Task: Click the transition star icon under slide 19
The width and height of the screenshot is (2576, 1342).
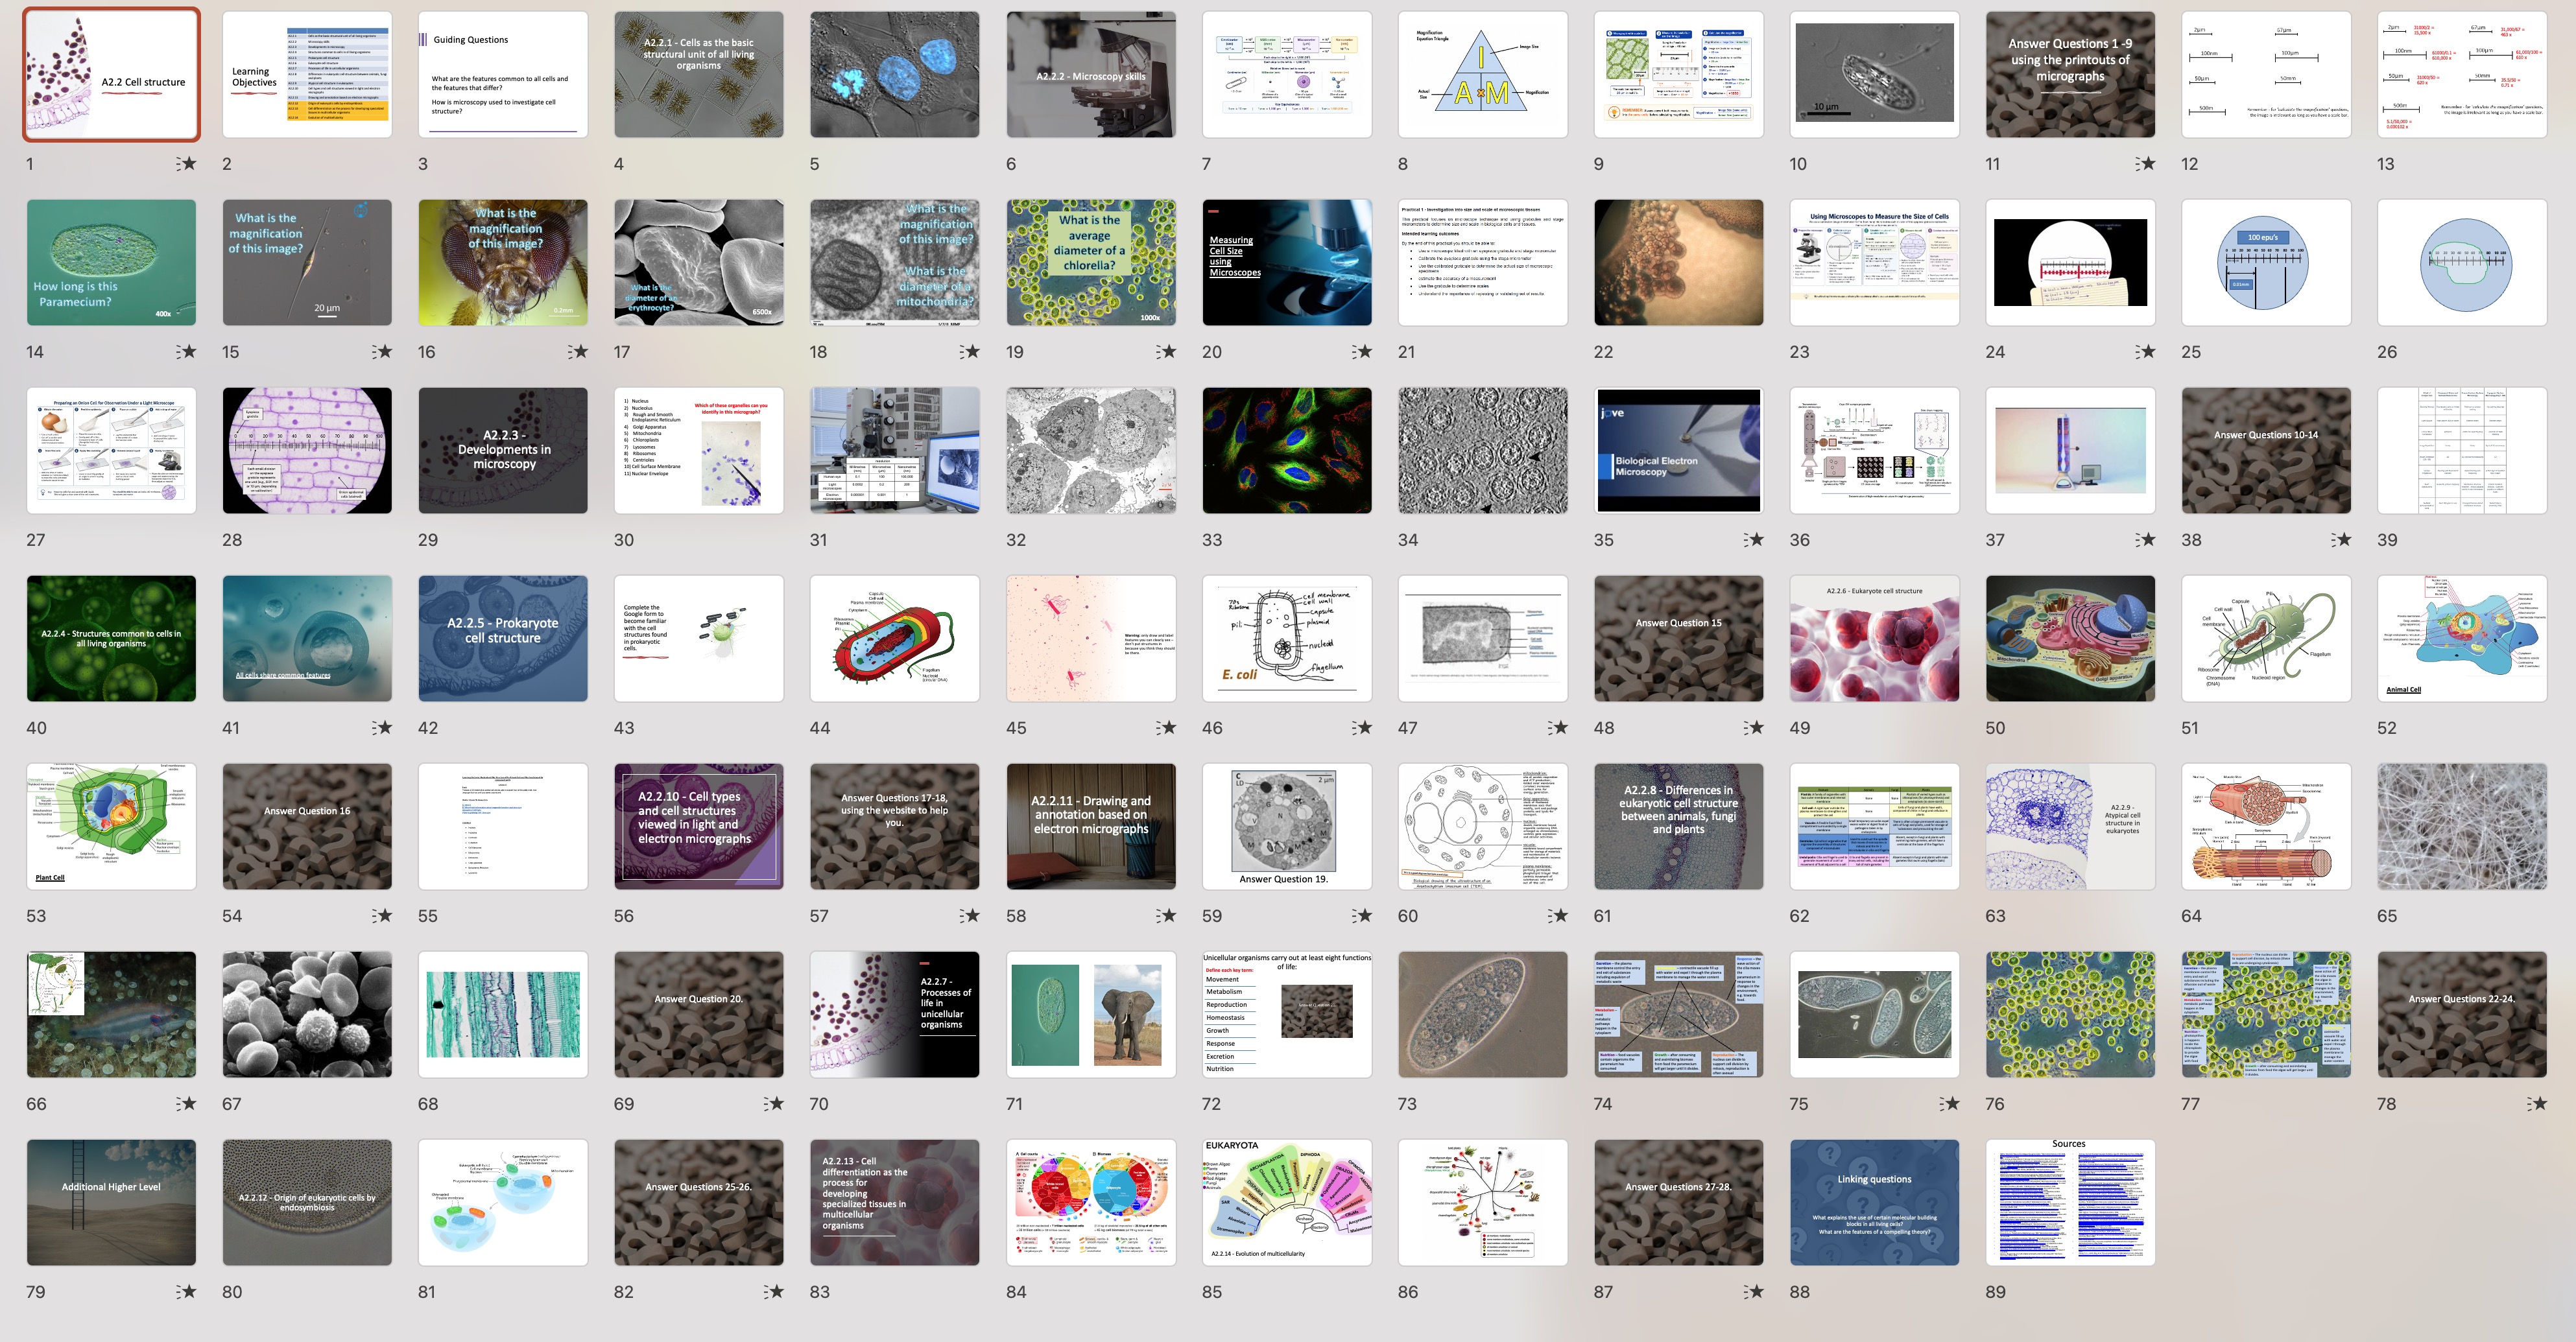Action: (1166, 352)
